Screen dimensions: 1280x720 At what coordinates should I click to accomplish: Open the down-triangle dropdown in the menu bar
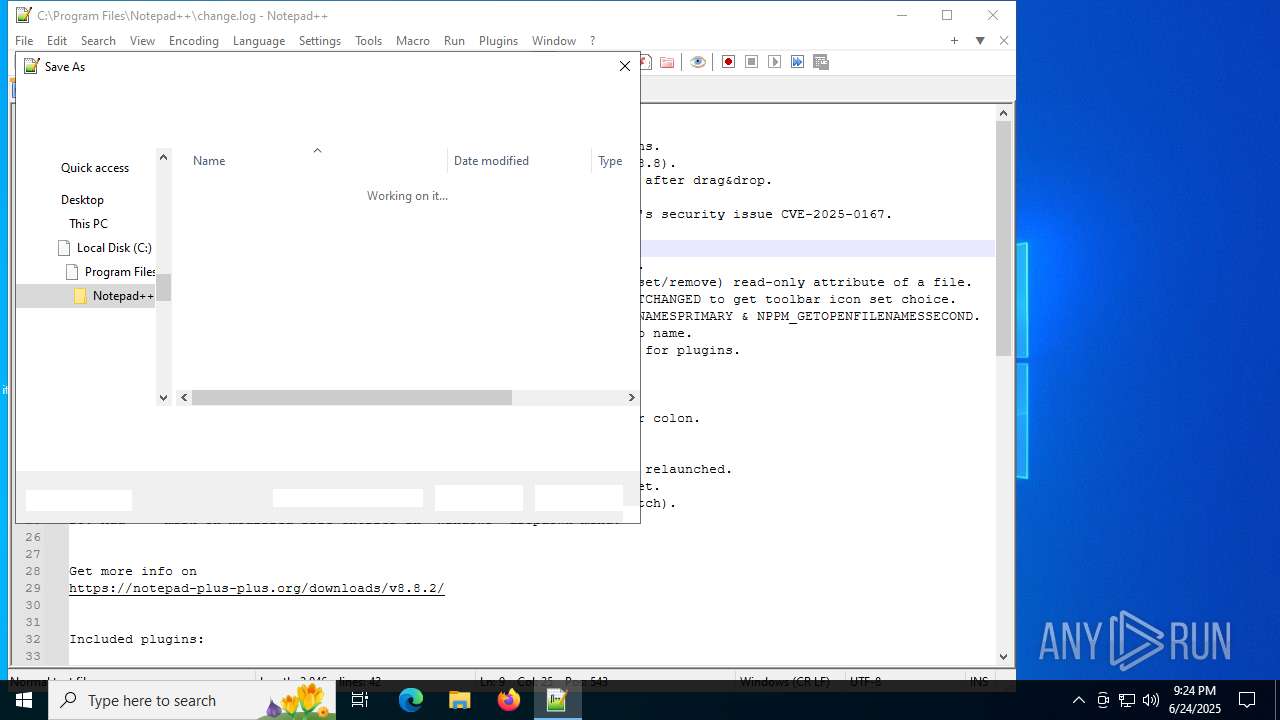(x=980, y=41)
